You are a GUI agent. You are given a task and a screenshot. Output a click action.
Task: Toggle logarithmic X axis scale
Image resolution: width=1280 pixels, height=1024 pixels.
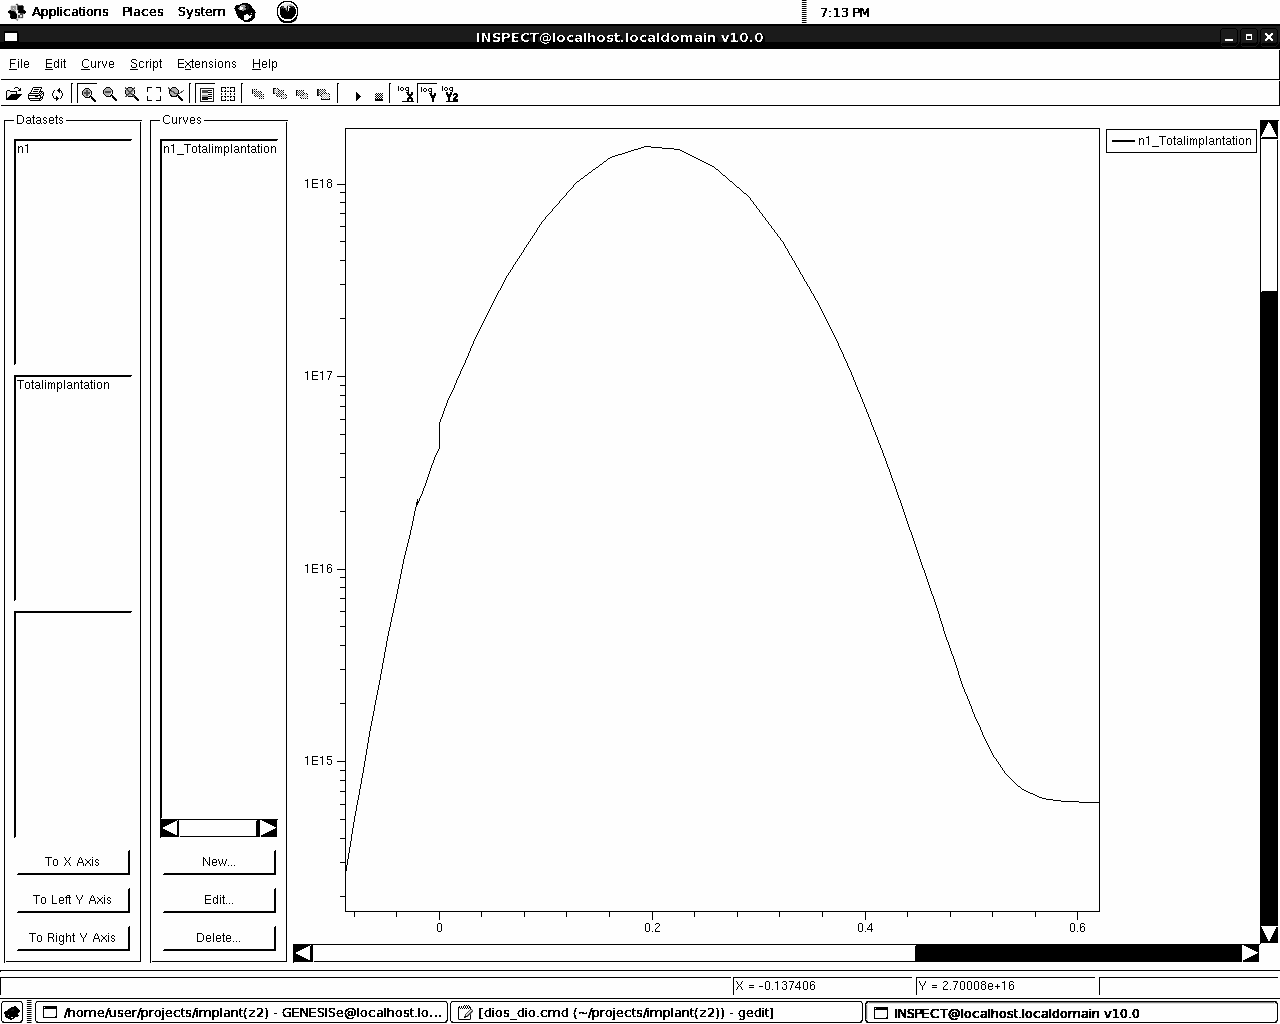(405, 94)
